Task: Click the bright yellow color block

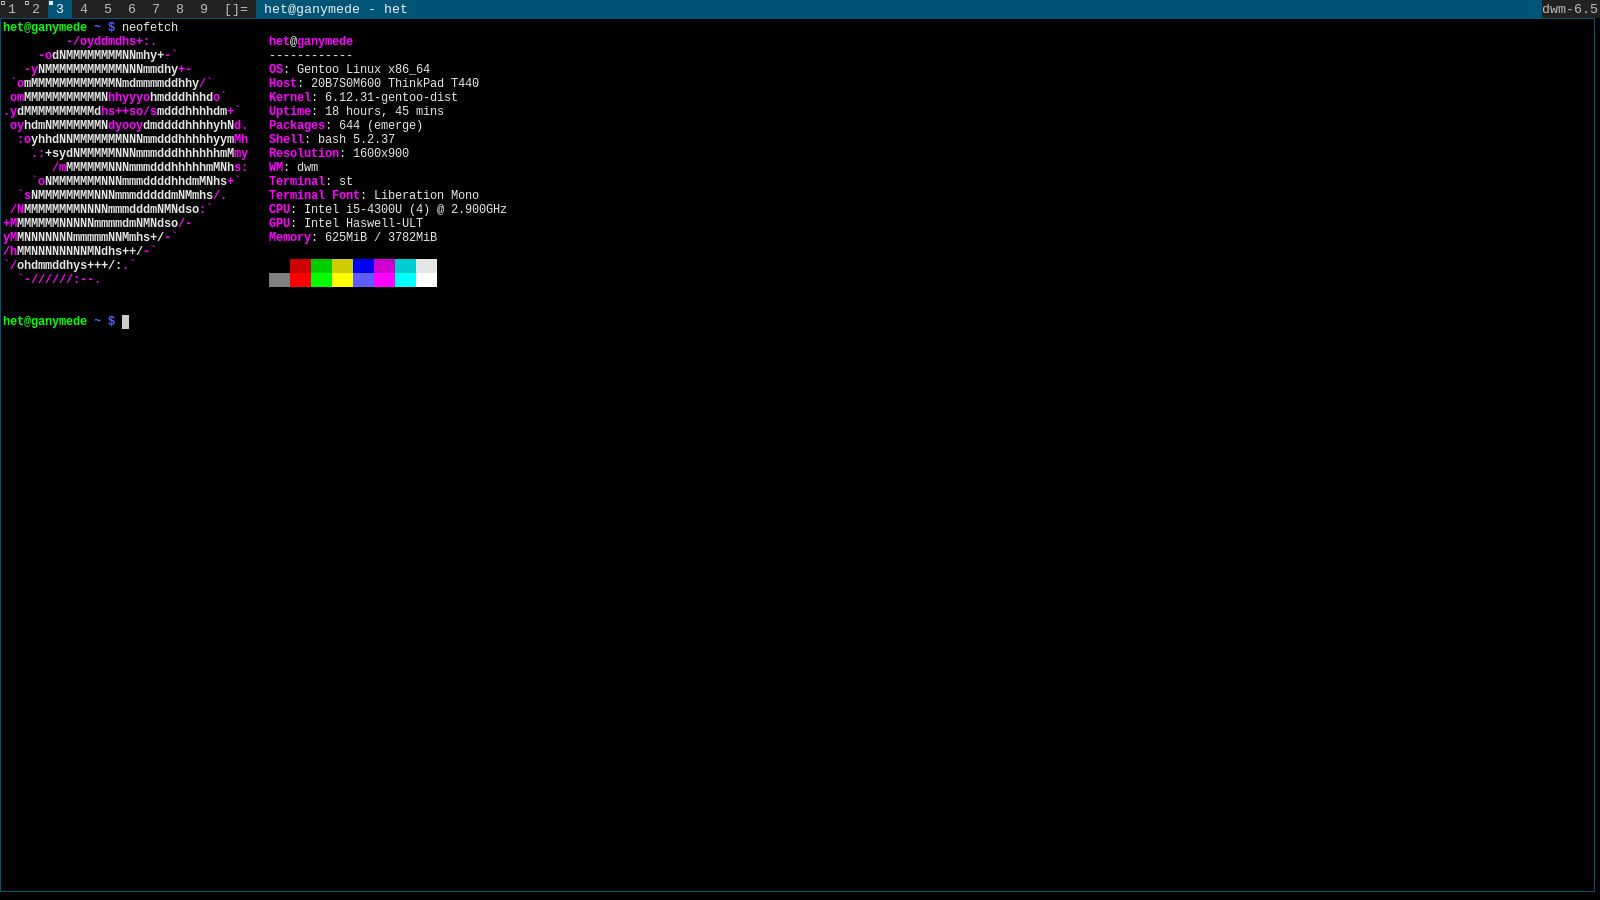Action: (x=342, y=280)
